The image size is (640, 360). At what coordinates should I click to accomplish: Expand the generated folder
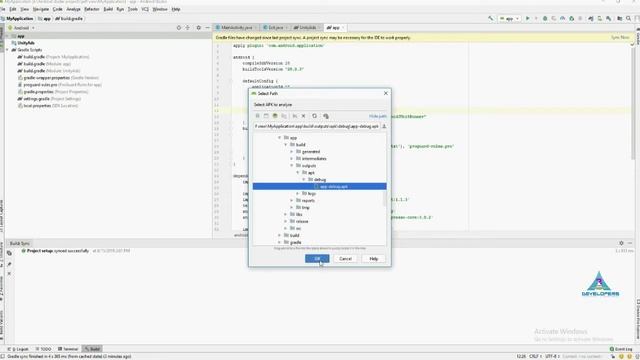[292, 151]
